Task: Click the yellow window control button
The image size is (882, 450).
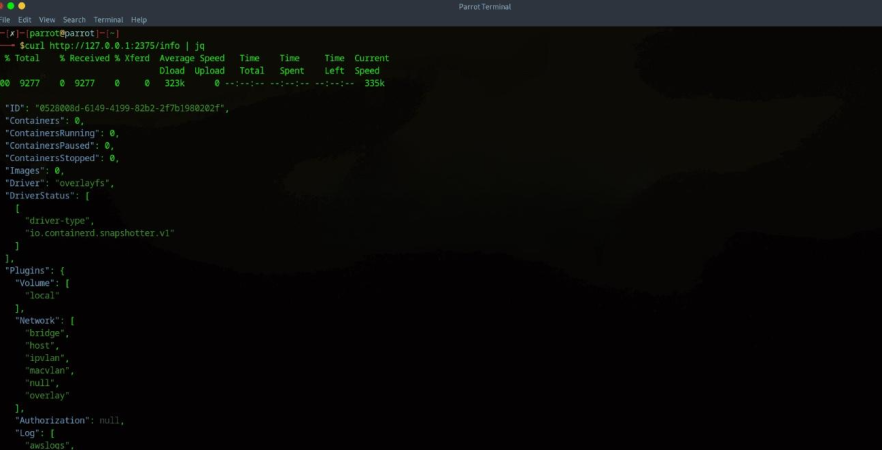Action: [x=21, y=6]
